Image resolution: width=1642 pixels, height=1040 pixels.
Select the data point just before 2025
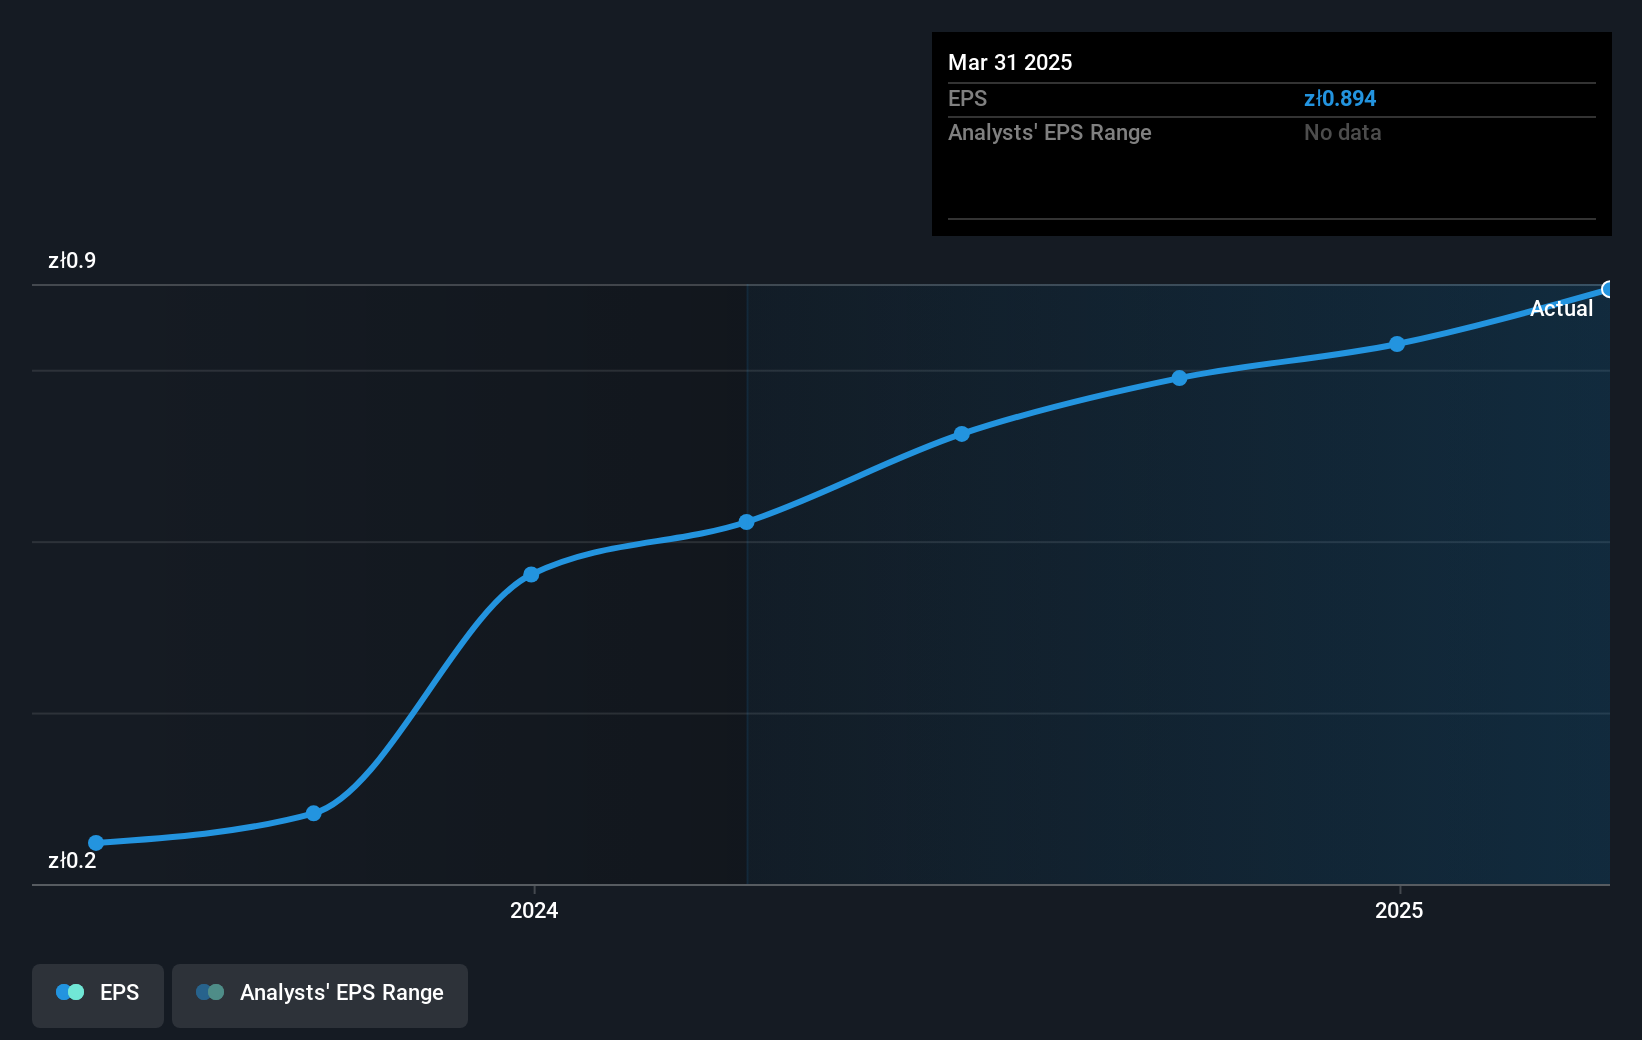pyautogui.click(x=1179, y=378)
